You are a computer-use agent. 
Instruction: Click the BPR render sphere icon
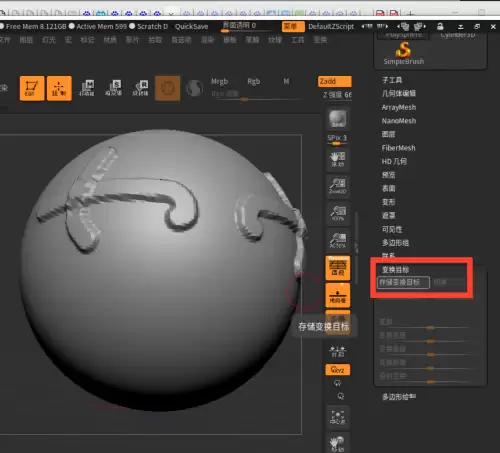338,119
